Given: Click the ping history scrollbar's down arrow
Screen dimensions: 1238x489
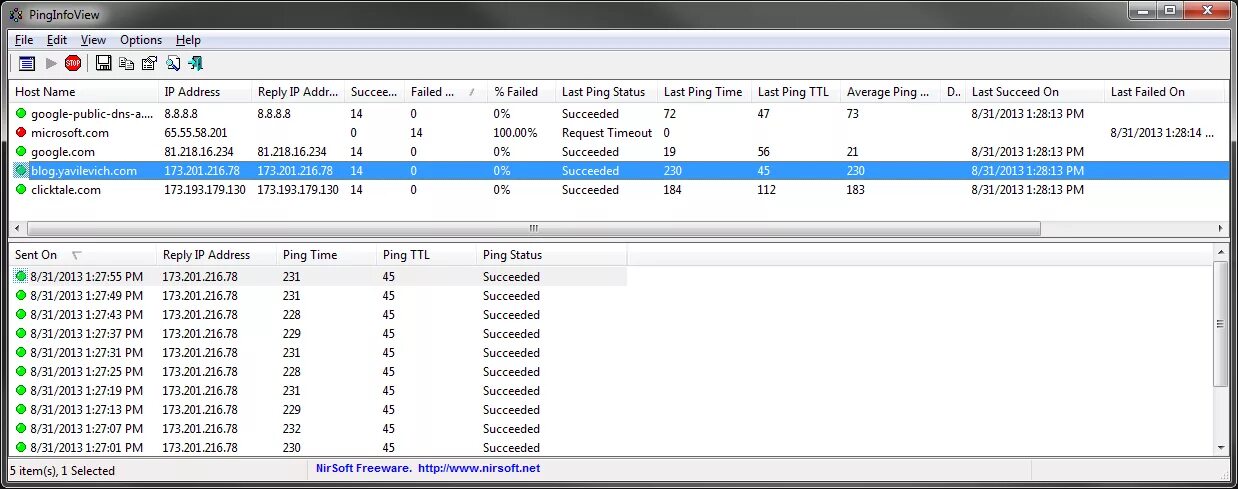Looking at the screenshot, I should (1221, 448).
